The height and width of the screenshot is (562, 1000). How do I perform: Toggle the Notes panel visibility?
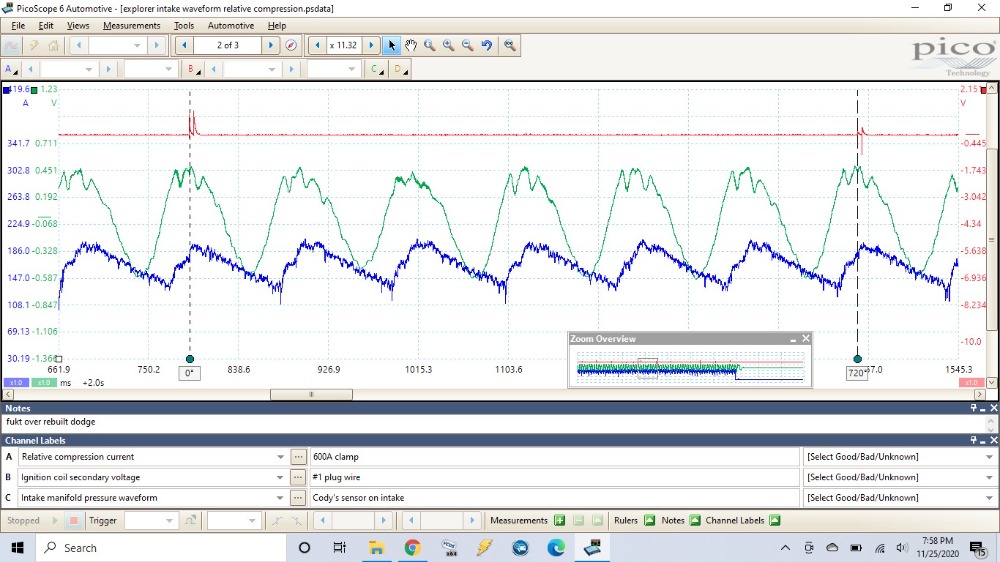[695, 520]
